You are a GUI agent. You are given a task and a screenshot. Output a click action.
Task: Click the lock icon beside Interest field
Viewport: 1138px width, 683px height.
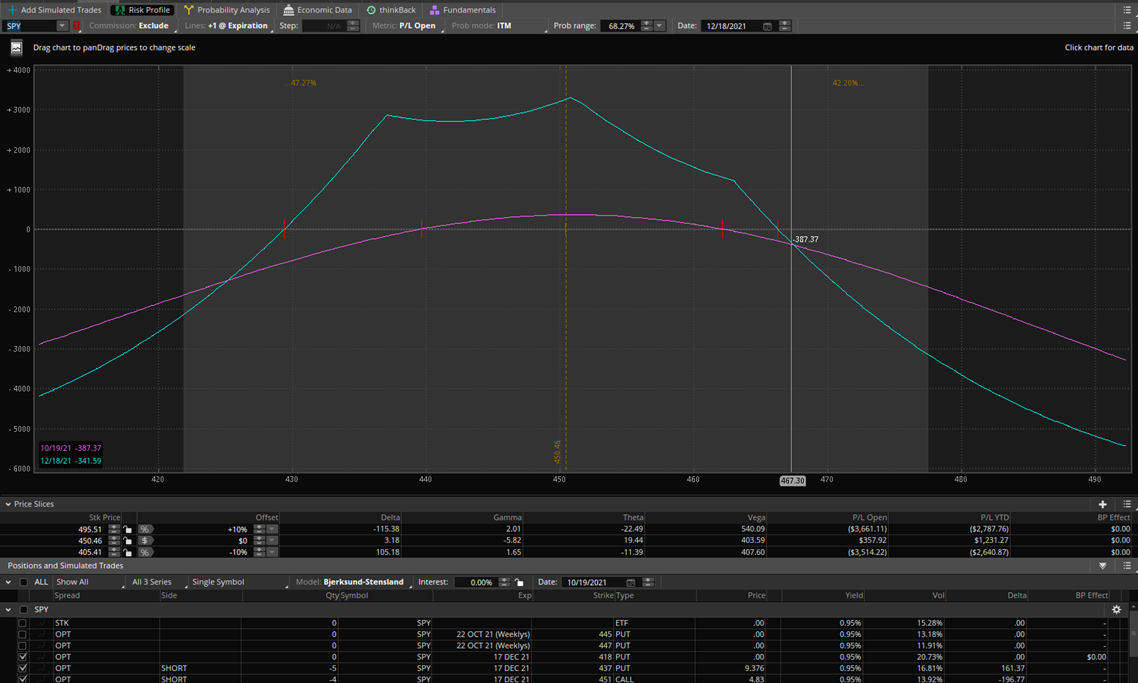click(x=519, y=582)
